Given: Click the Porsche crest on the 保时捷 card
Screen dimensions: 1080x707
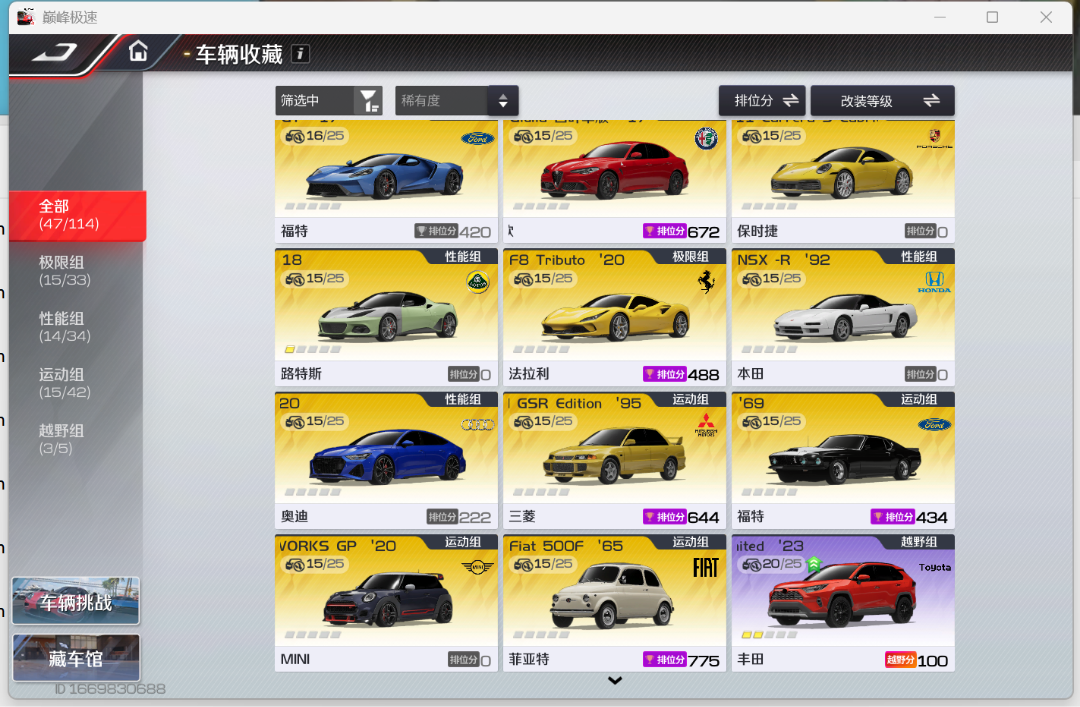Looking at the screenshot, I should tap(934, 137).
